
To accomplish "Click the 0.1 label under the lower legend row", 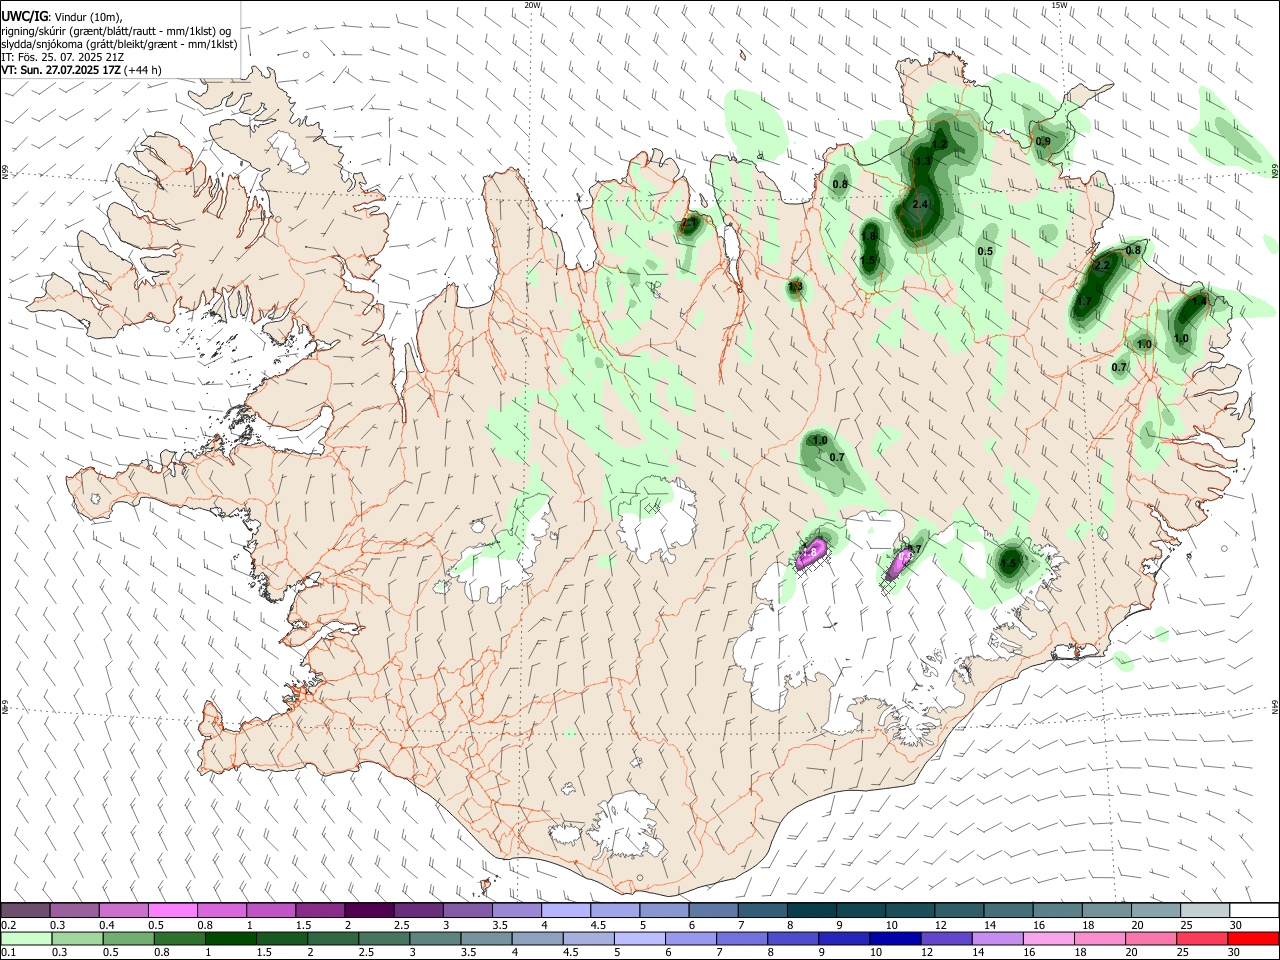I will point(8,953).
